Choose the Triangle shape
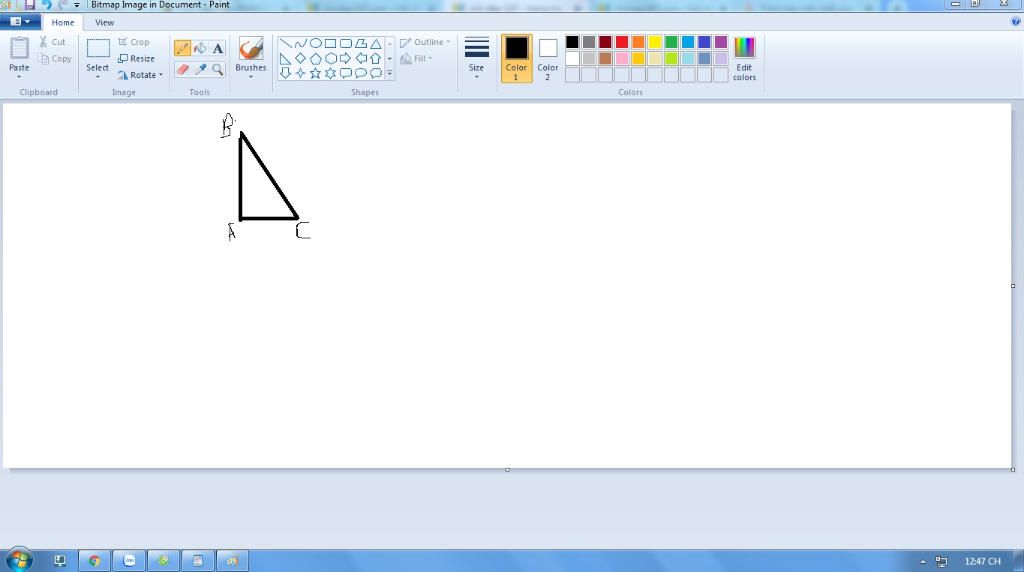 (x=376, y=44)
